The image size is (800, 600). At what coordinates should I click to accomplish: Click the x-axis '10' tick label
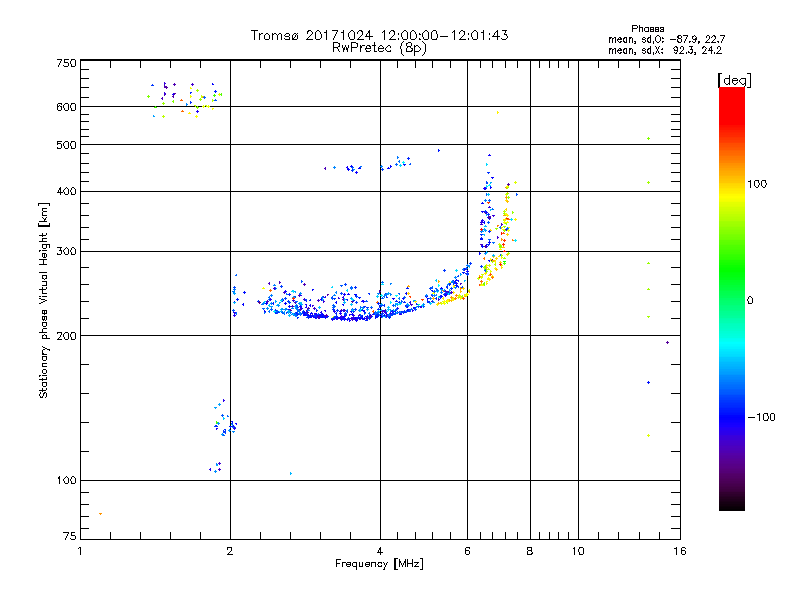point(578,551)
